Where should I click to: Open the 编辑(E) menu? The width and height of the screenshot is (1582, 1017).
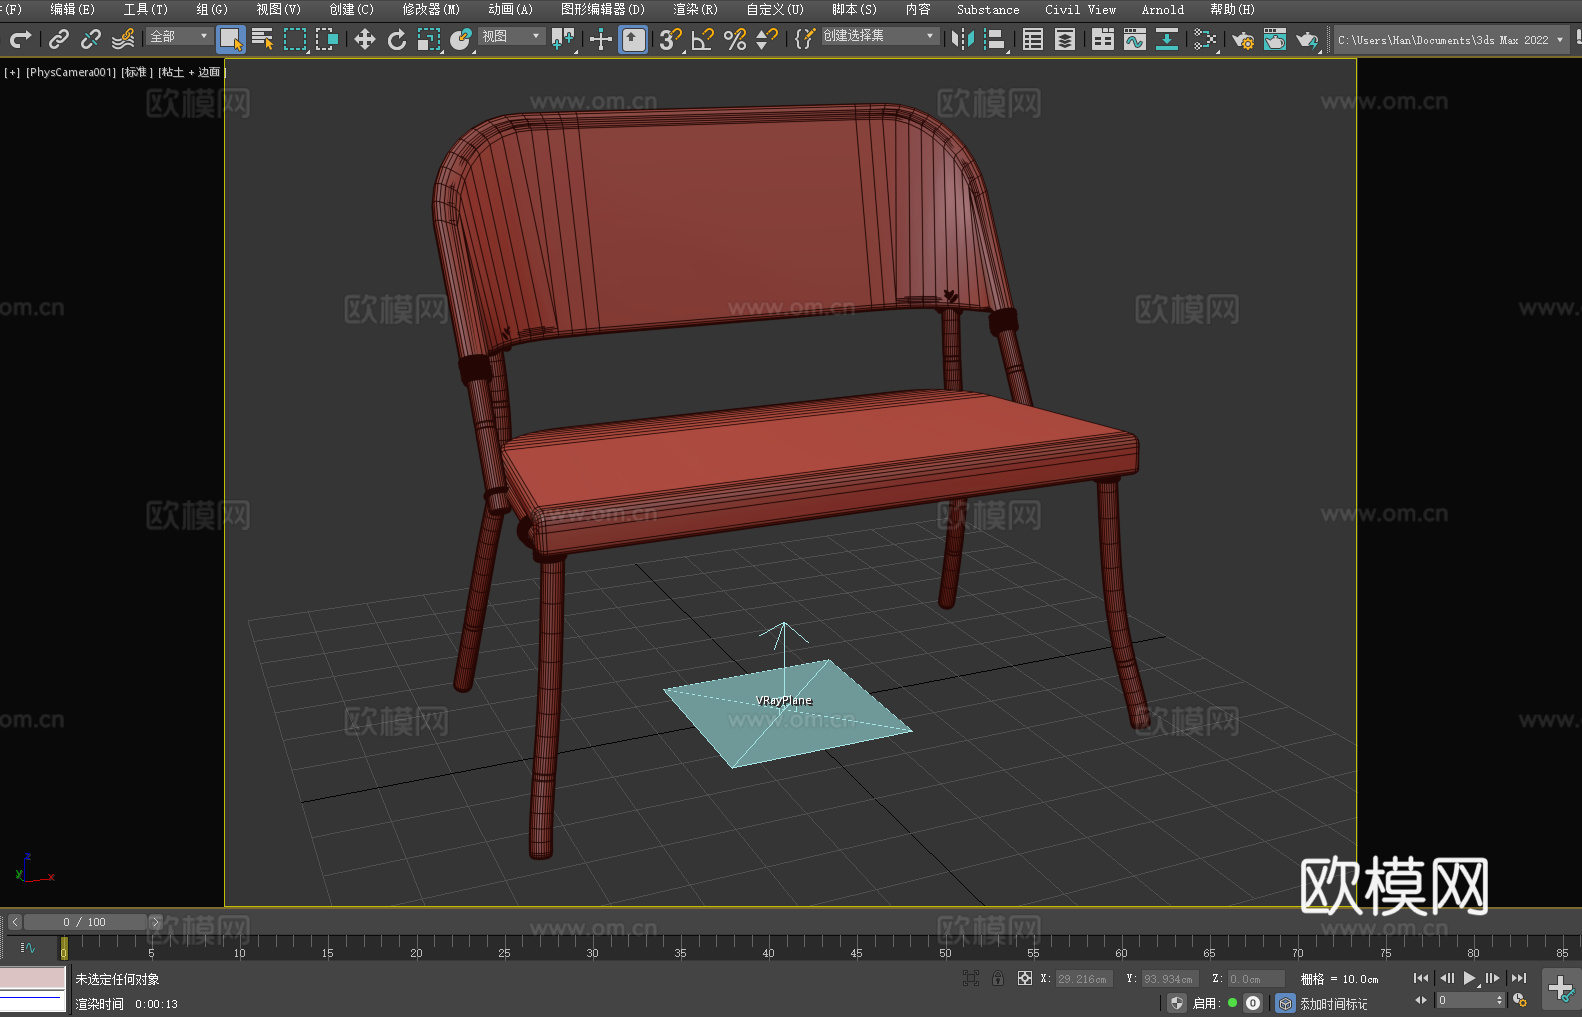point(72,9)
